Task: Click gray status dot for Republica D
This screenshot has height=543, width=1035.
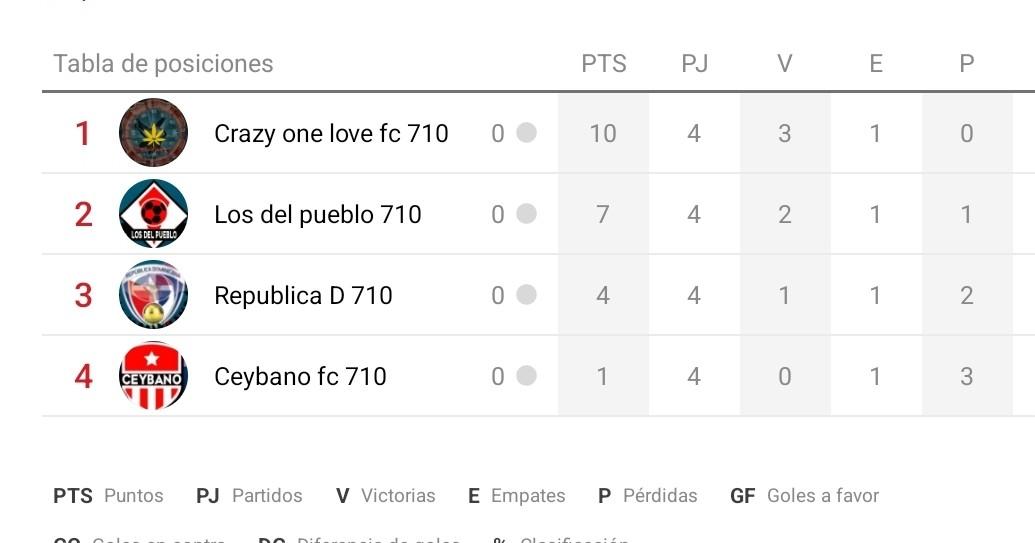Action: pyautogui.click(x=526, y=295)
